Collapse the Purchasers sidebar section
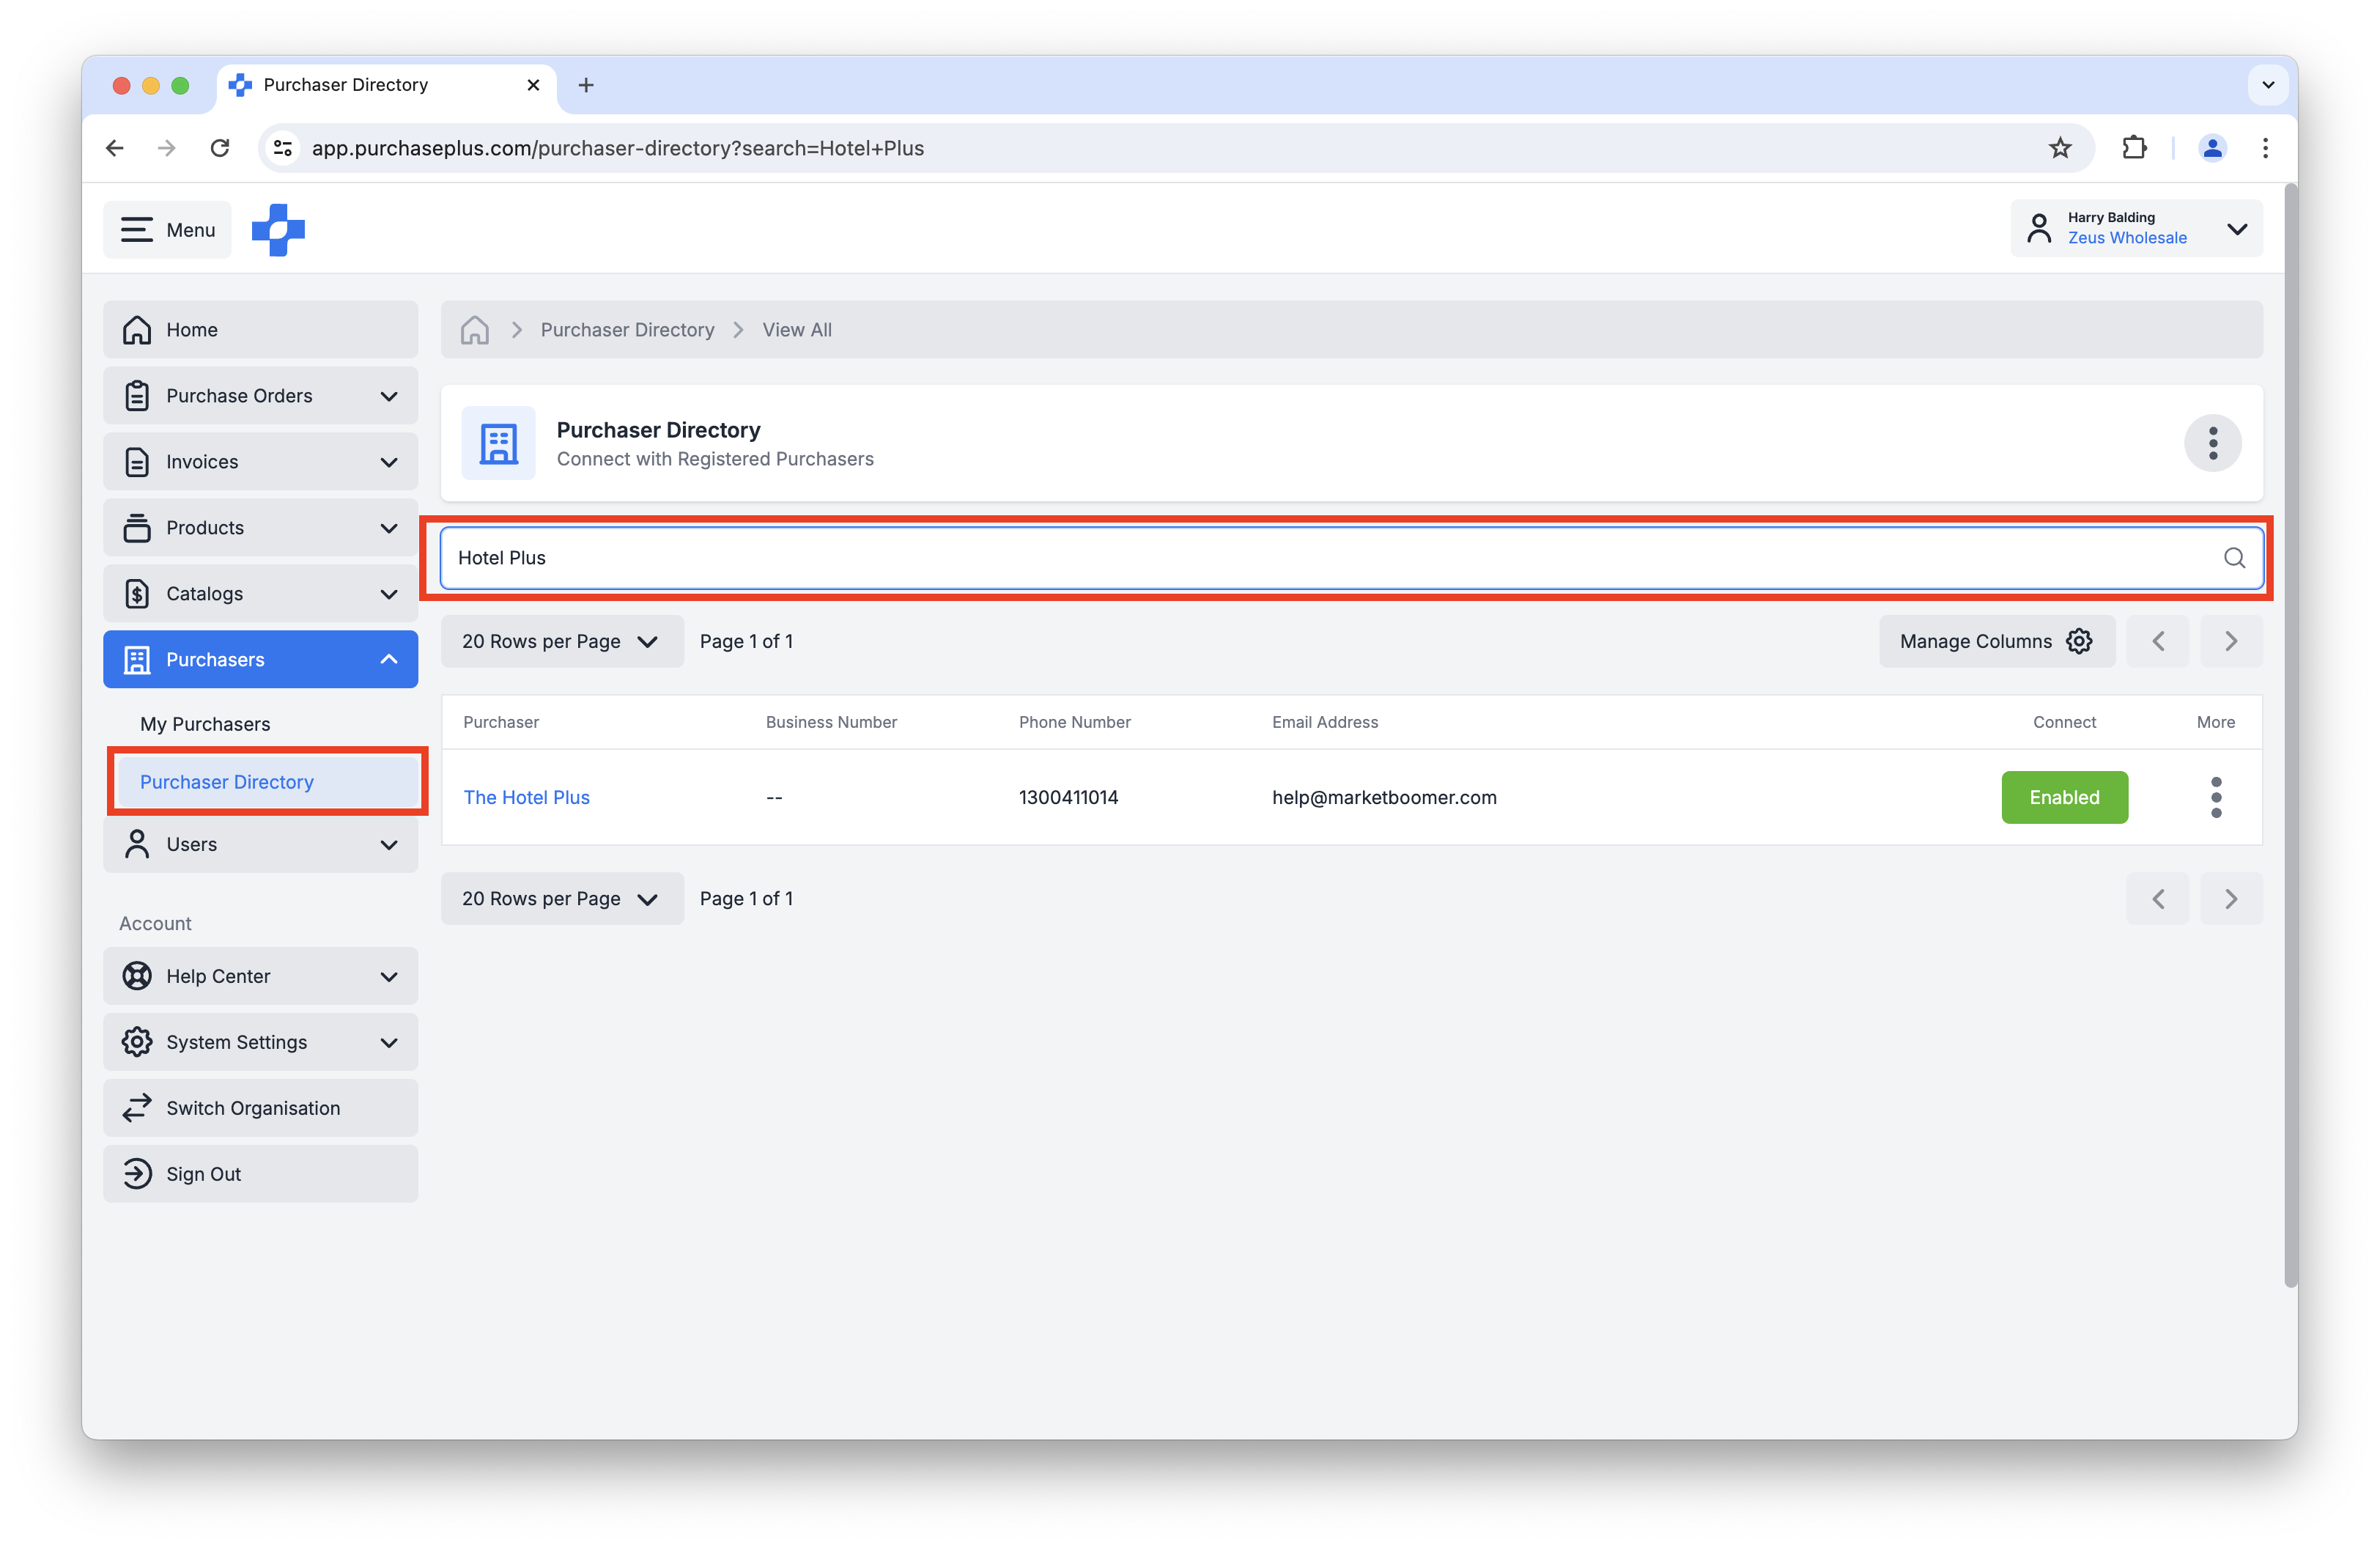 coord(260,660)
